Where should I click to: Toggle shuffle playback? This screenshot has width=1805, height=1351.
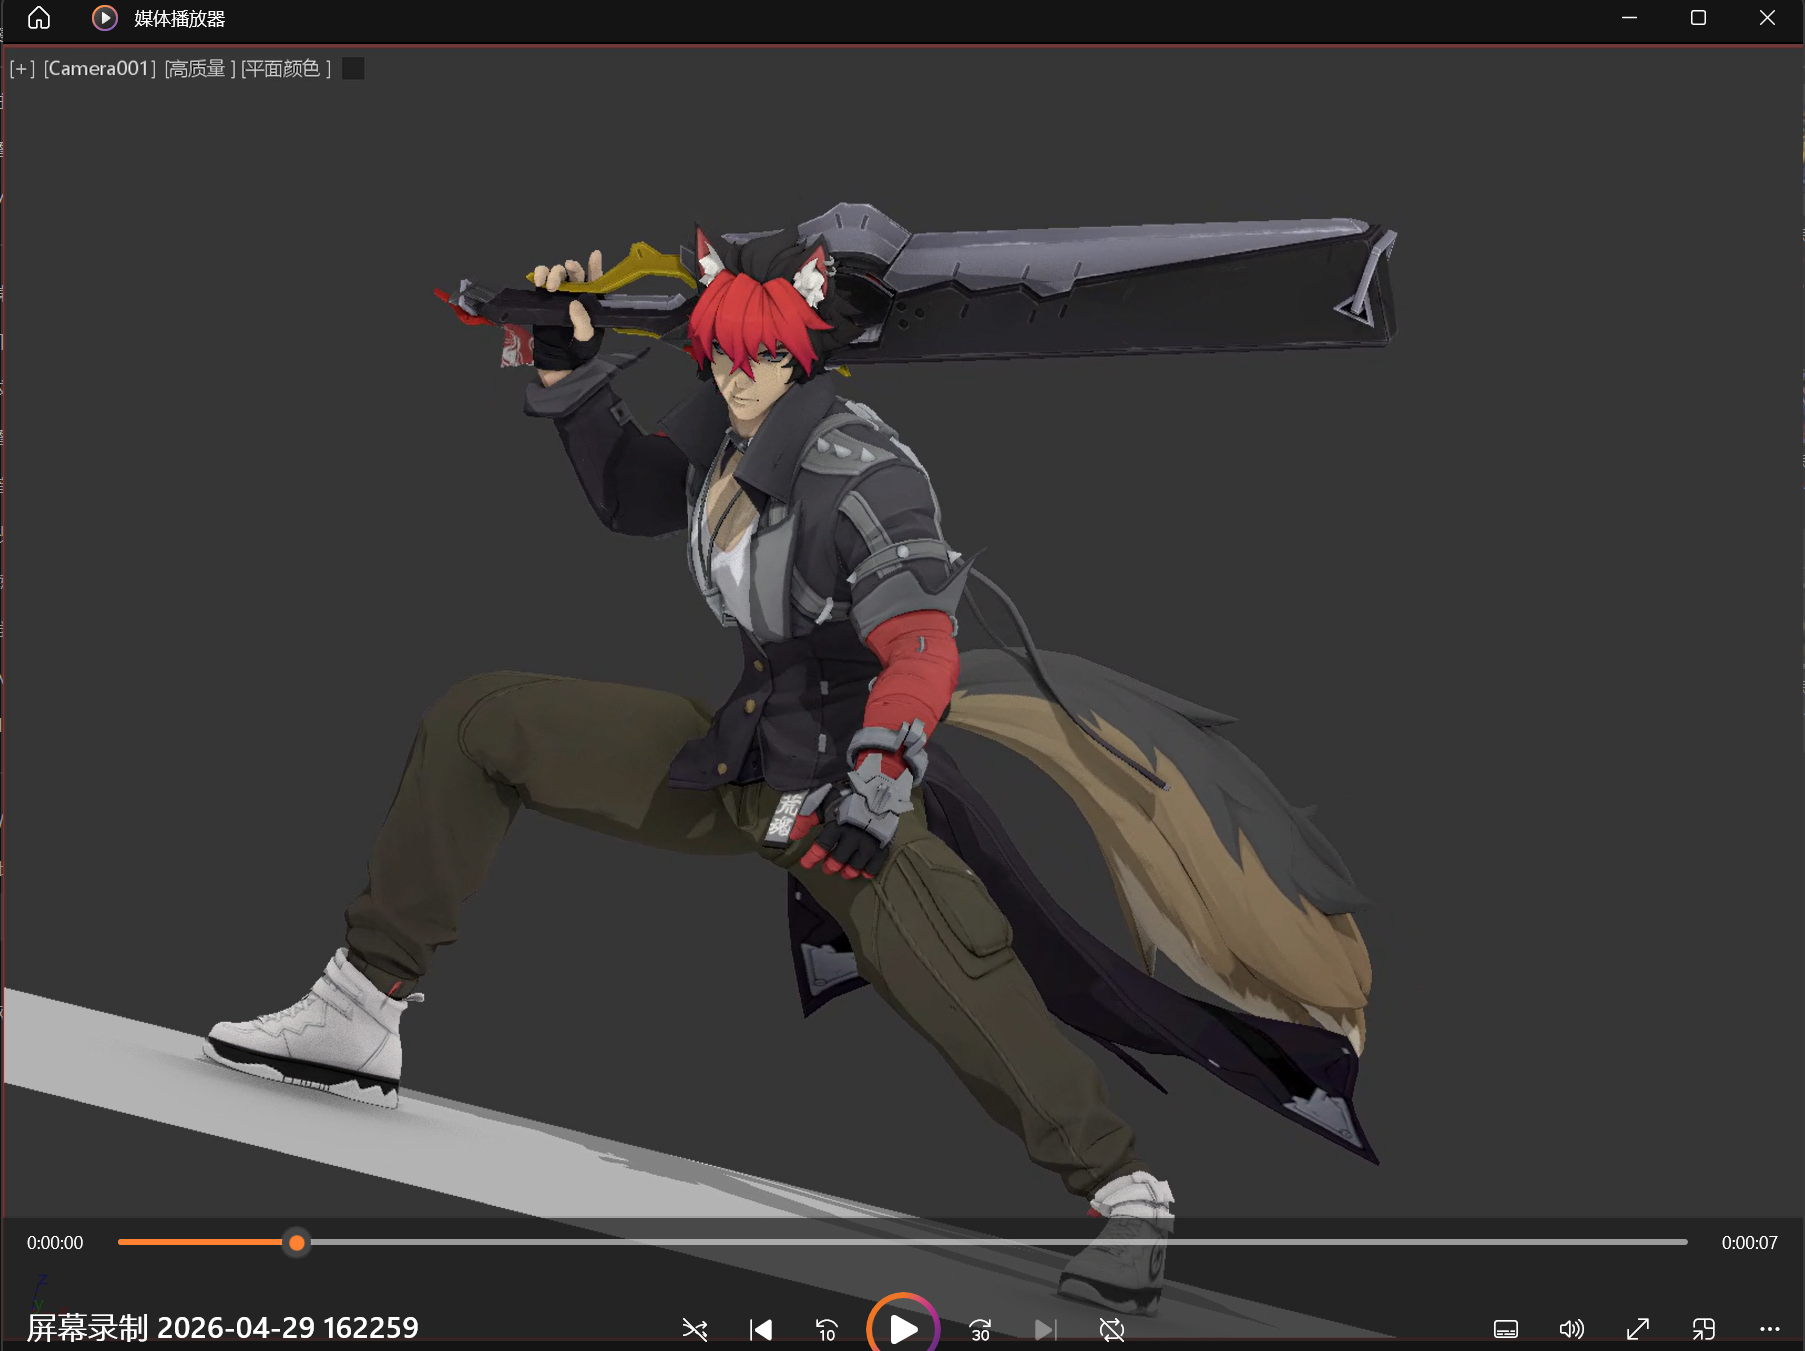[x=695, y=1329]
